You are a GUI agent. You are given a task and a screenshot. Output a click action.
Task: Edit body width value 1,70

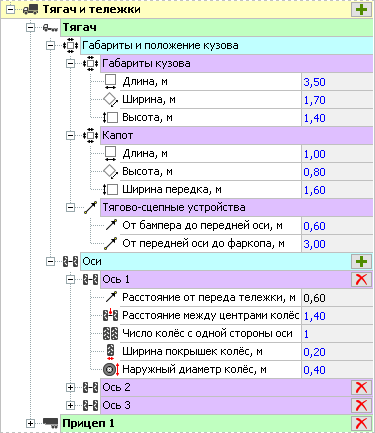click(337, 100)
